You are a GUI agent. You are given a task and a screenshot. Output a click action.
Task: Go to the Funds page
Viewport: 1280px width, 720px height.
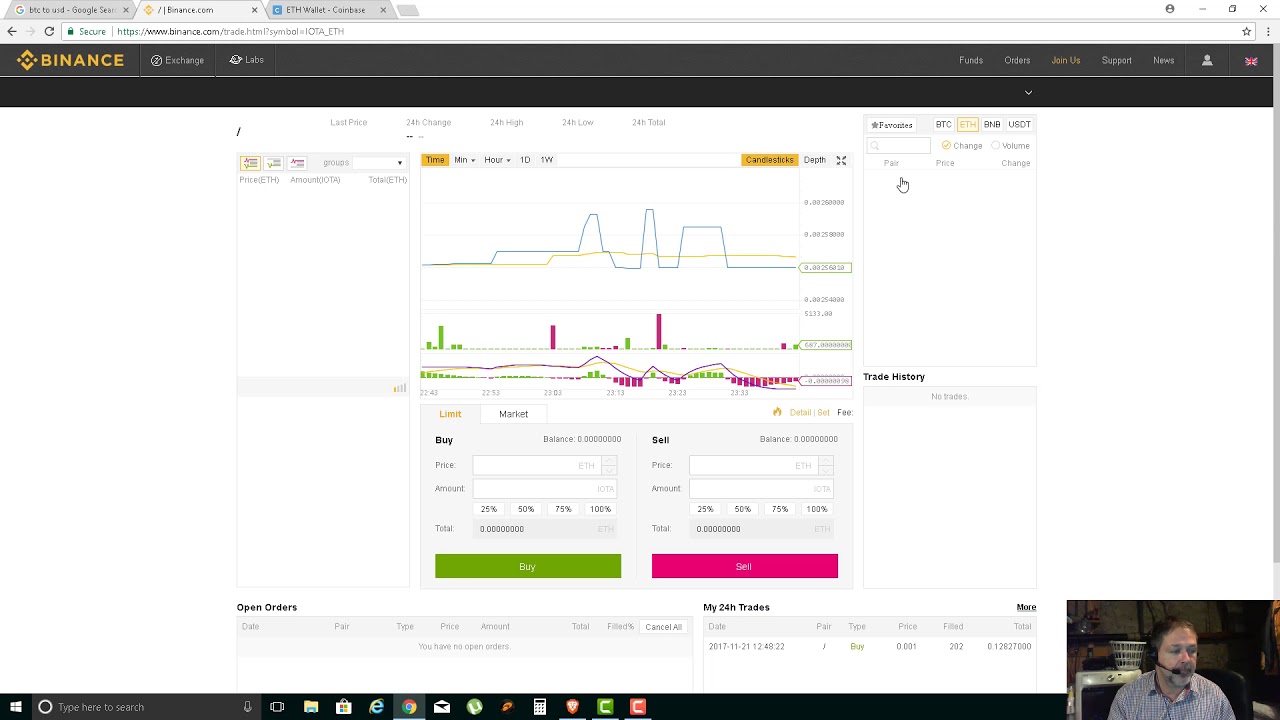coord(971,60)
